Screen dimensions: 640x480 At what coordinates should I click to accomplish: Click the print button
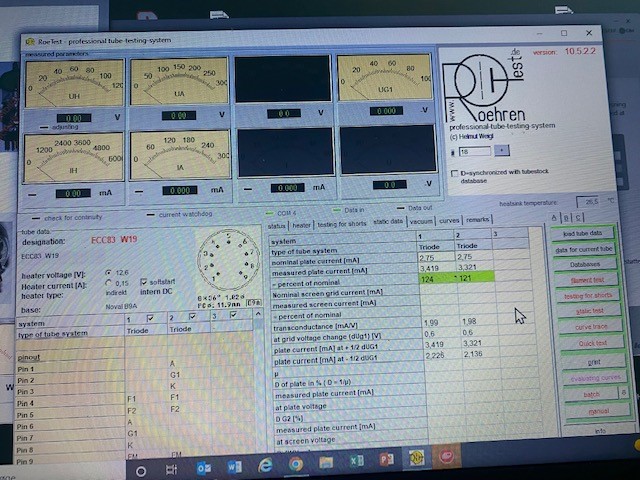point(594,362)
